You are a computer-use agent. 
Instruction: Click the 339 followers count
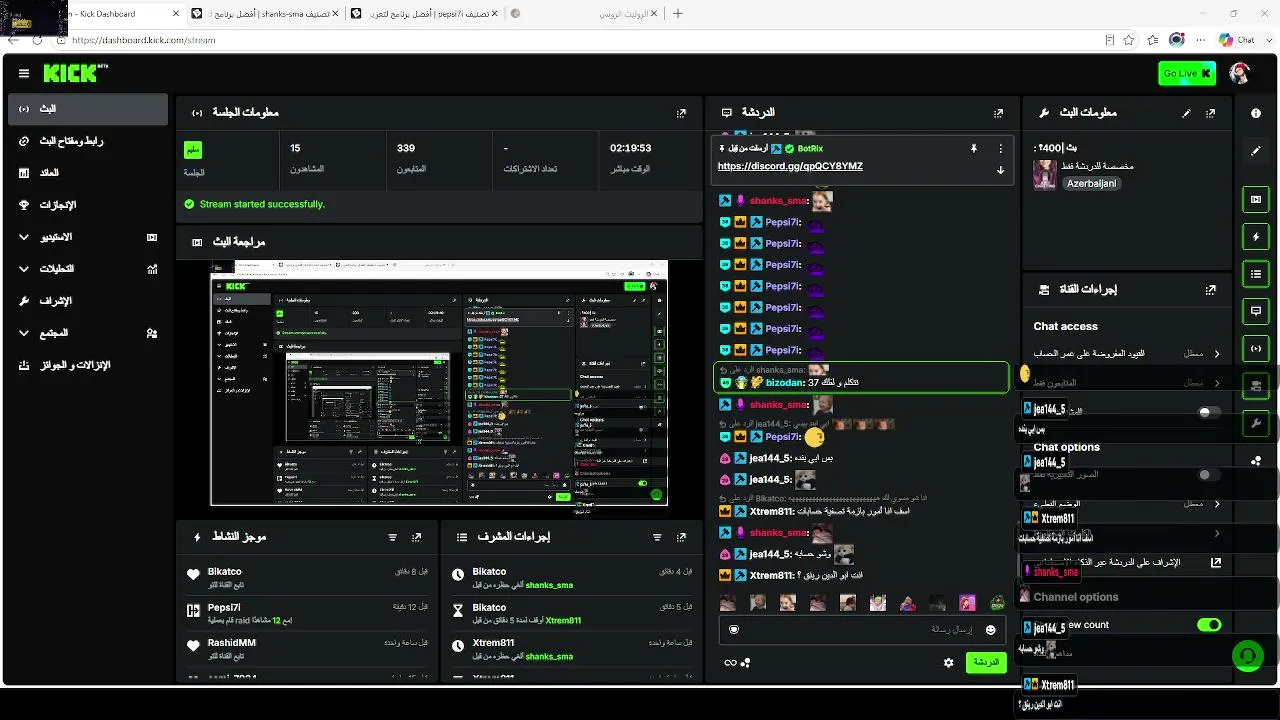pos(406,148)
